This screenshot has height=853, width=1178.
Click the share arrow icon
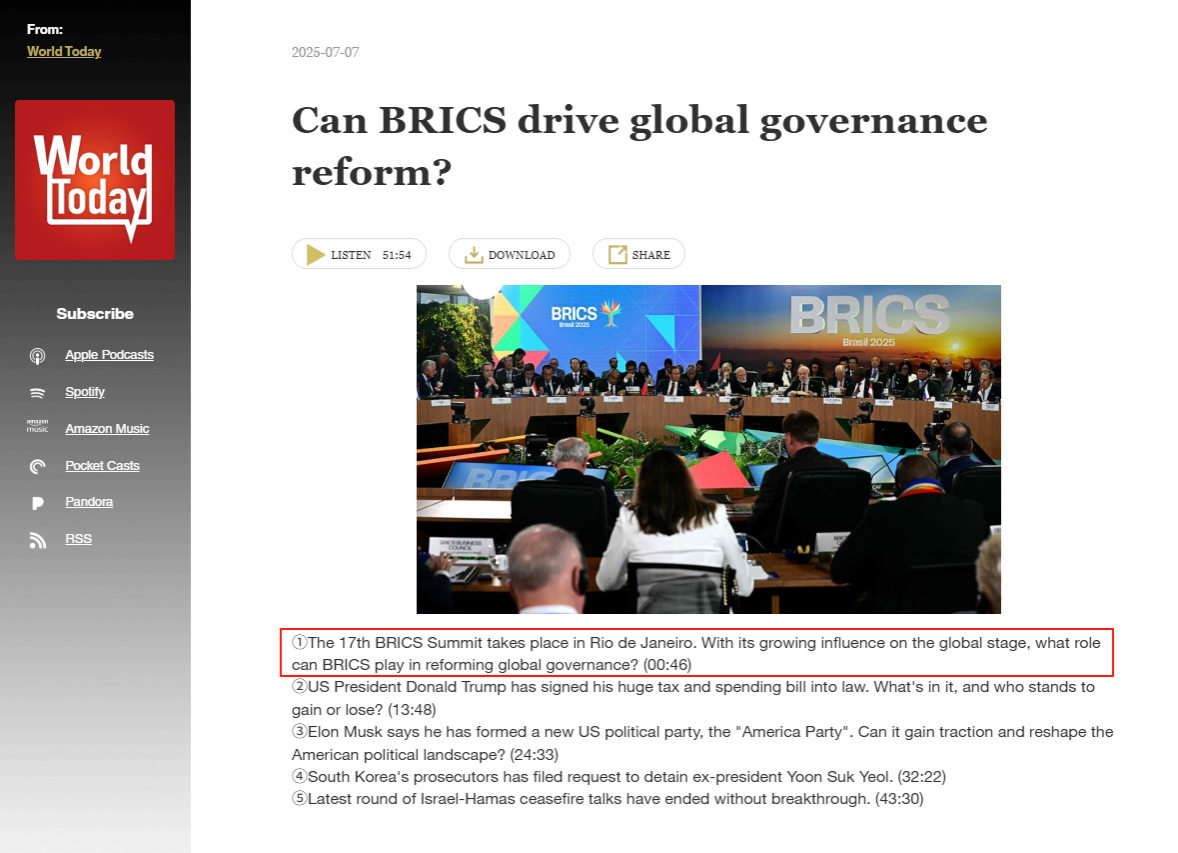pyautogui.click(x=618, y=255)
